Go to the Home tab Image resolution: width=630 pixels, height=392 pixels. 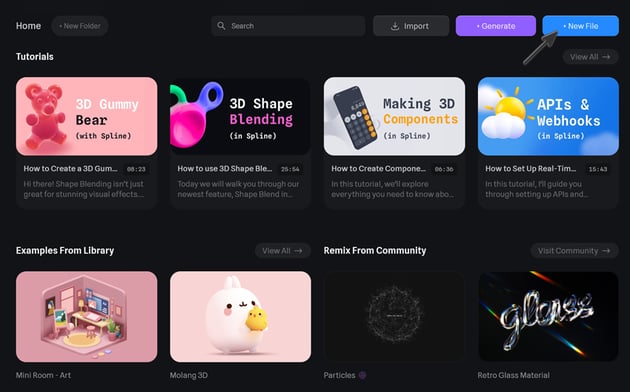click(x=29, y=26)
